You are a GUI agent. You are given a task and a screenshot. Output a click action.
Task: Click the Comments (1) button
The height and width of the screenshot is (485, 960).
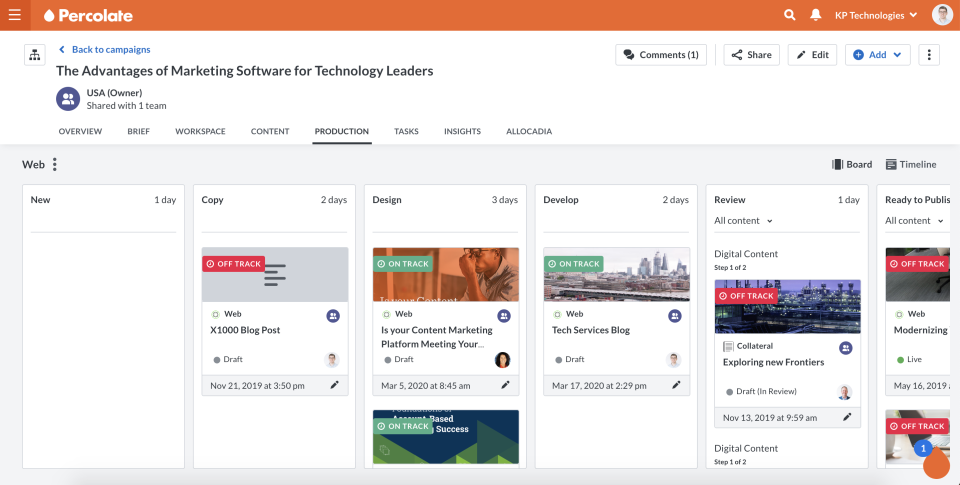(x=660, y=55)
